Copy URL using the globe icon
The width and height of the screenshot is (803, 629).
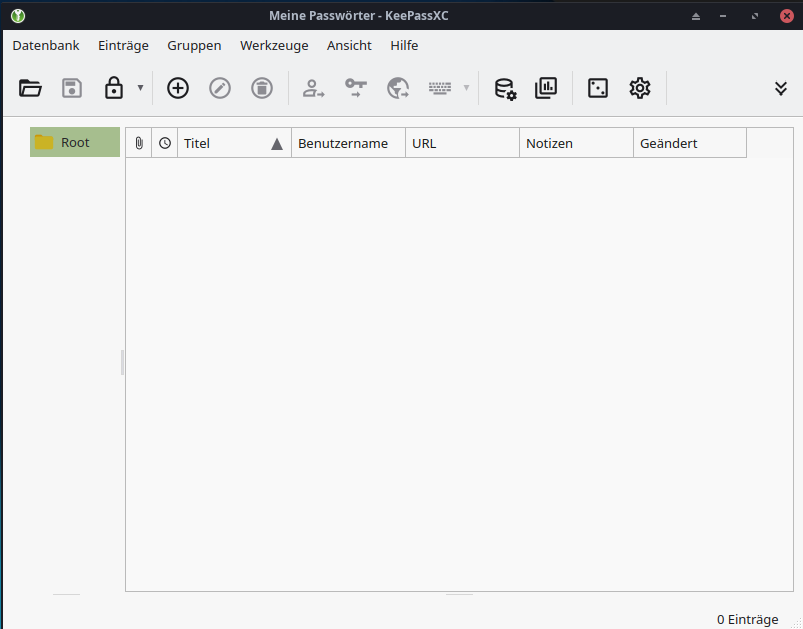(x=398, y=88)
